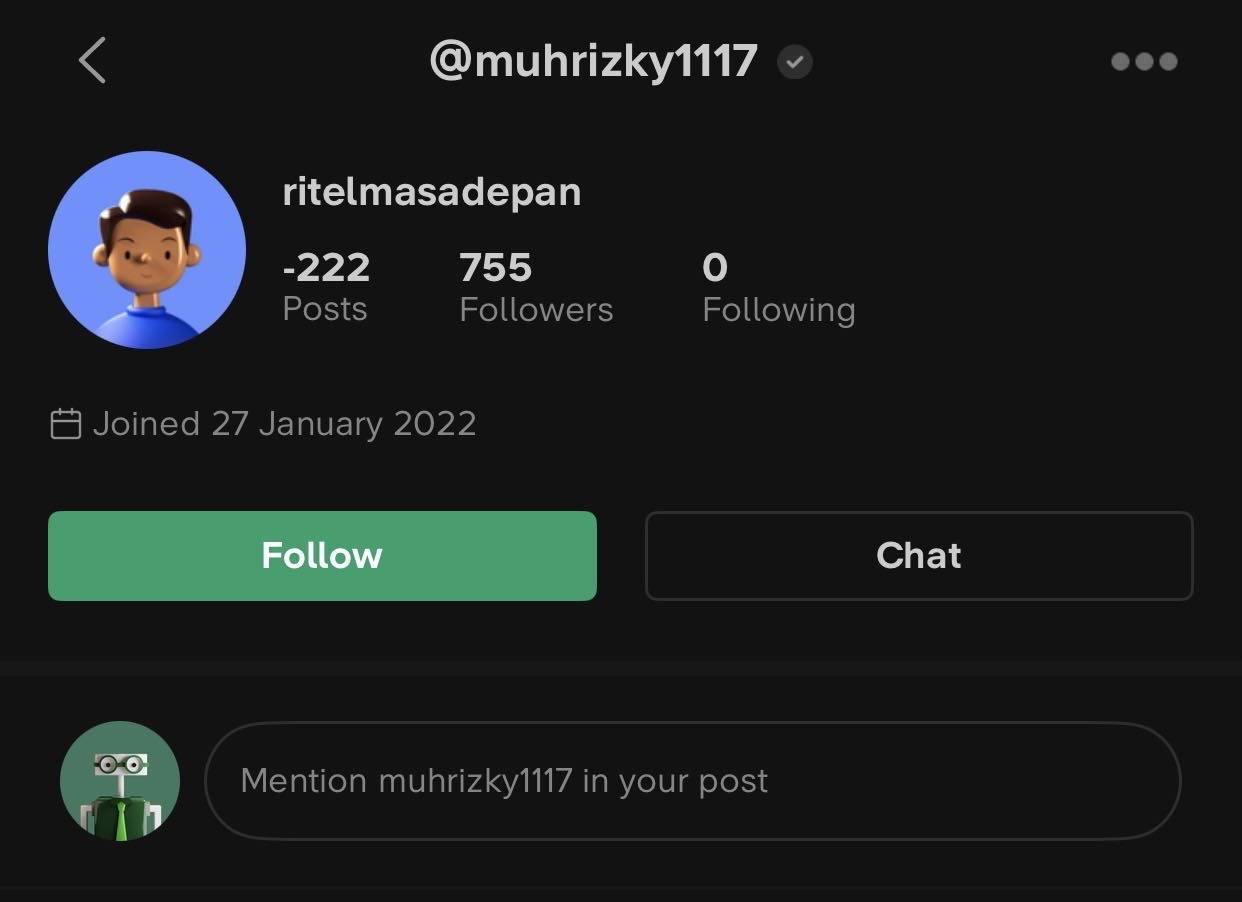
Task: Click the year 2022 in the join date
Action: point(435,424)
